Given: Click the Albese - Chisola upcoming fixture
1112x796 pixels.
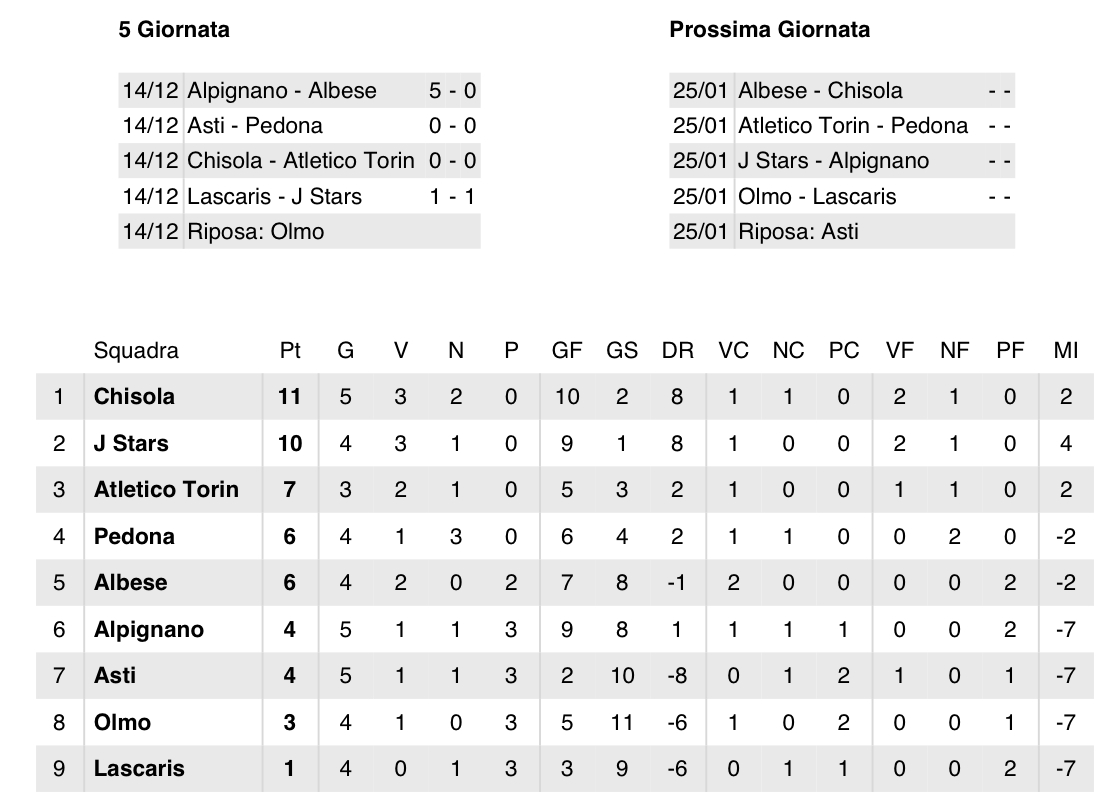Looking at the screenshot, I should pos(842,91).
